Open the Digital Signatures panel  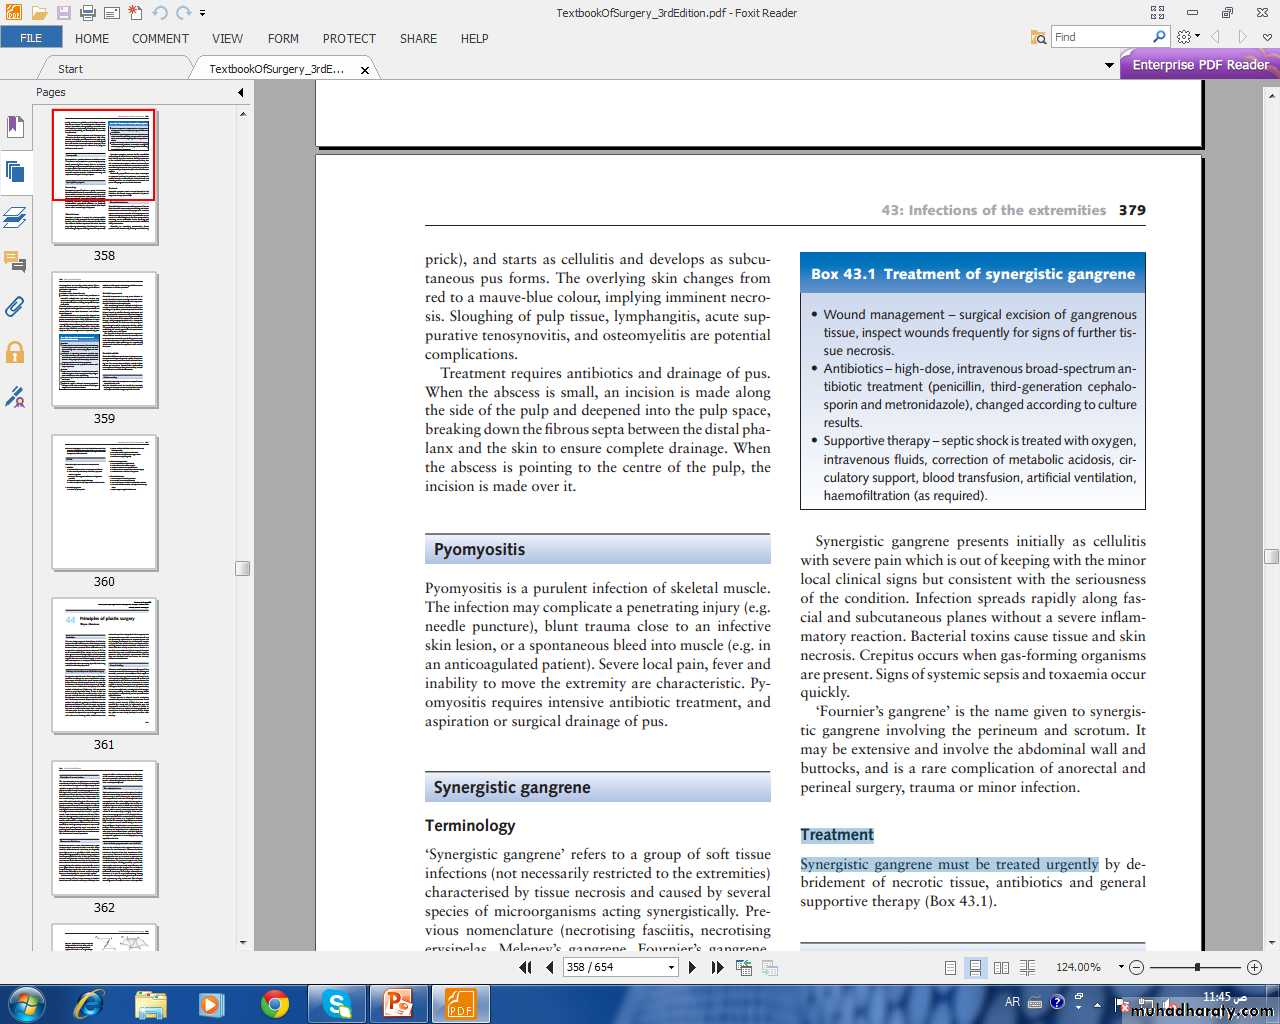[x=15, y=397]
